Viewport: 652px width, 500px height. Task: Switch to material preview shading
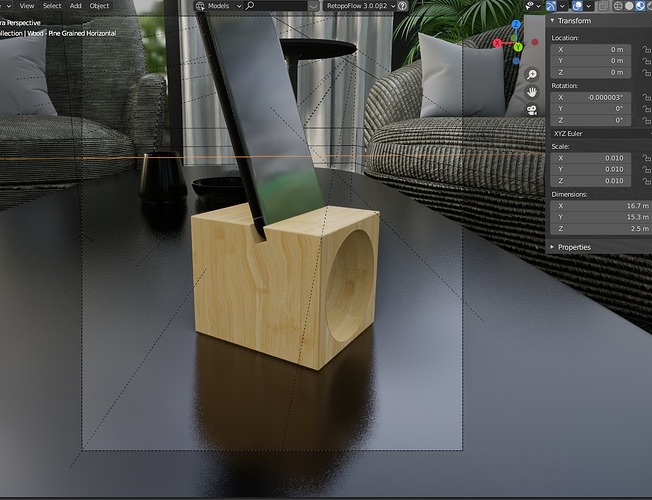pos(640,6)
